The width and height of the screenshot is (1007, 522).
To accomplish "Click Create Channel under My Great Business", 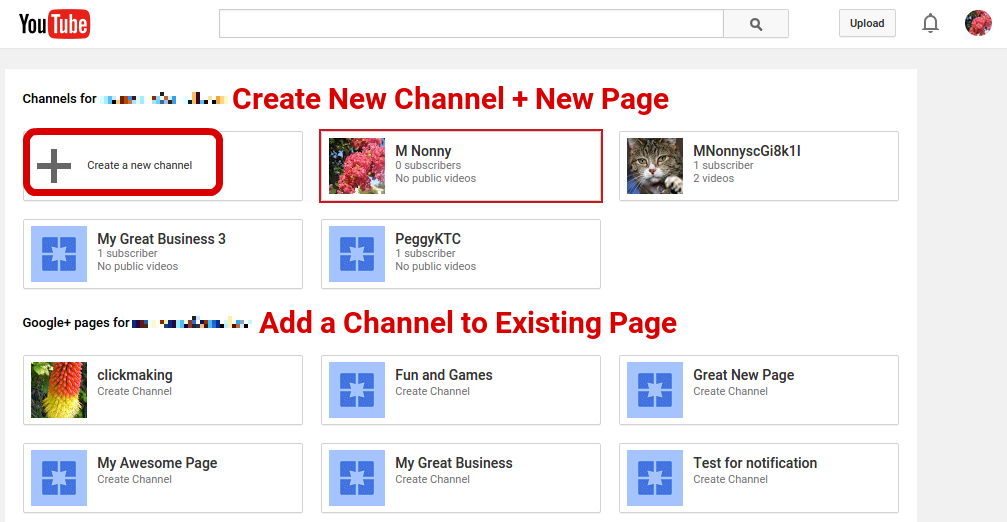I will 432,479.
